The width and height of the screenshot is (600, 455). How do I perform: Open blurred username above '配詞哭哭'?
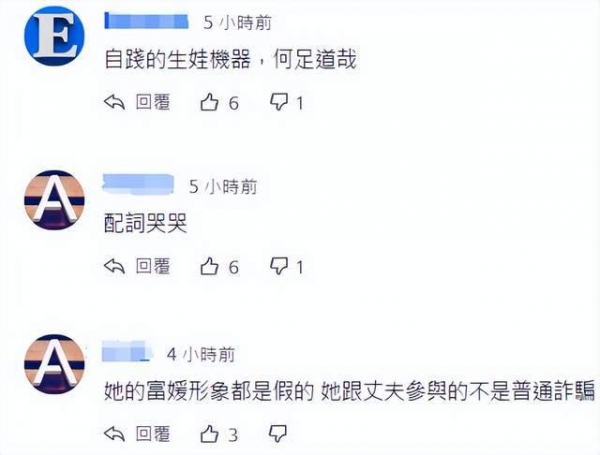tap(138, 183)
